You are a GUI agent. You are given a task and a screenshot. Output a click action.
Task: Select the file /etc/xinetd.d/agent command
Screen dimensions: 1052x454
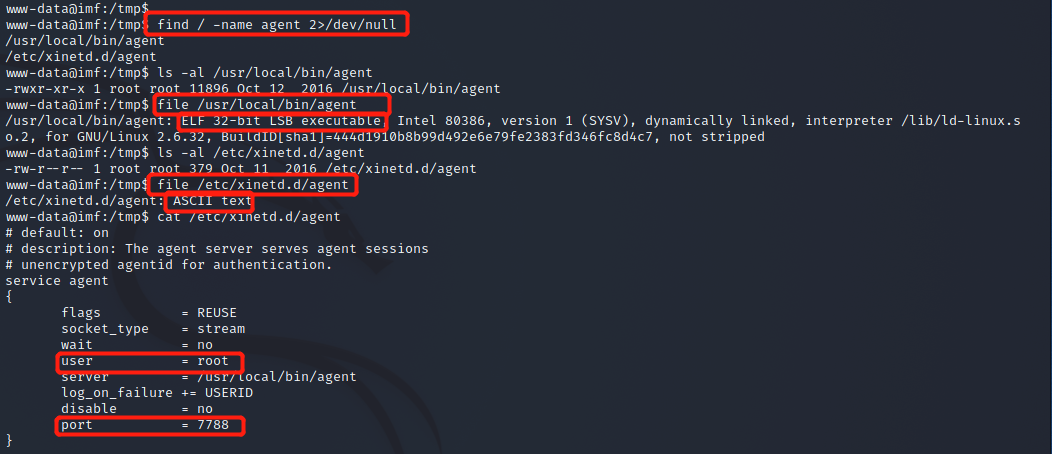(253, 184)
